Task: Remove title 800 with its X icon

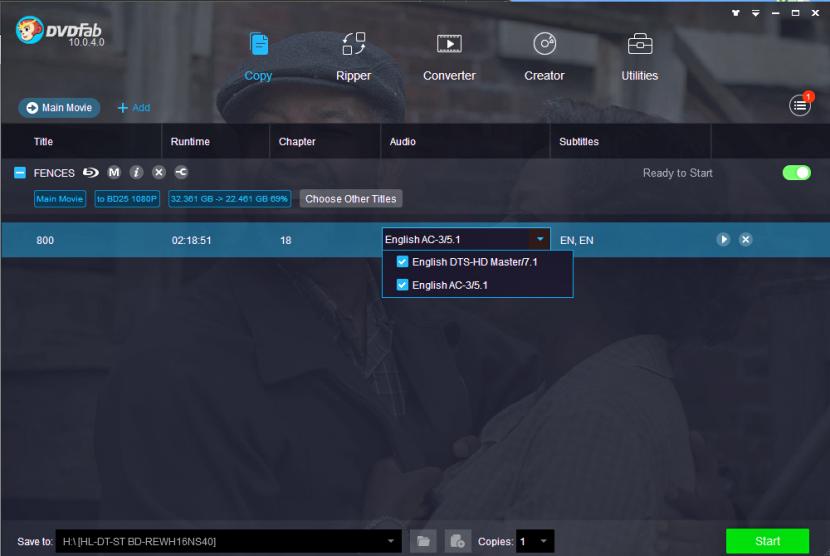Action: tap(745, 239)
